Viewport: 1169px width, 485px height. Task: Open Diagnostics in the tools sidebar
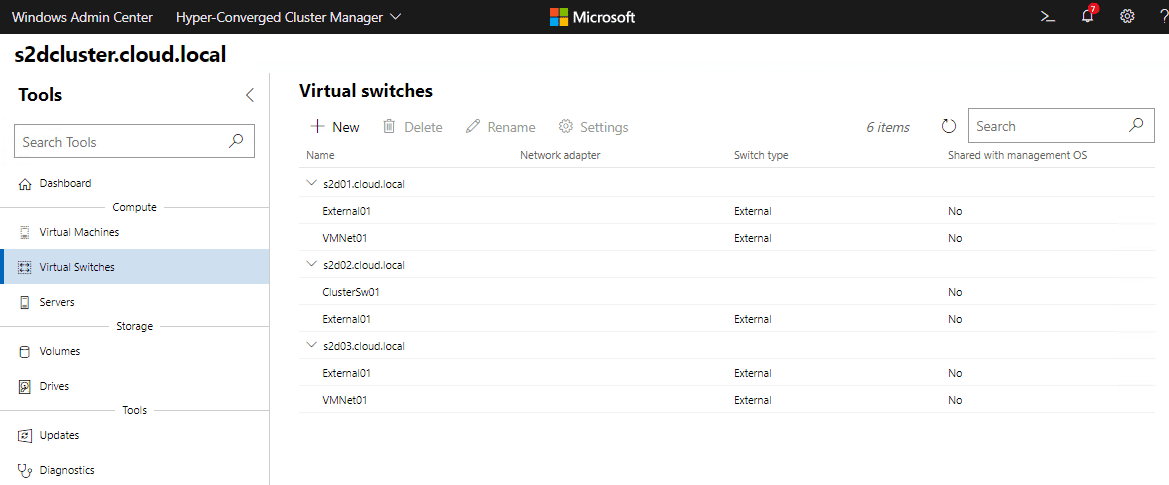point(66,469)
